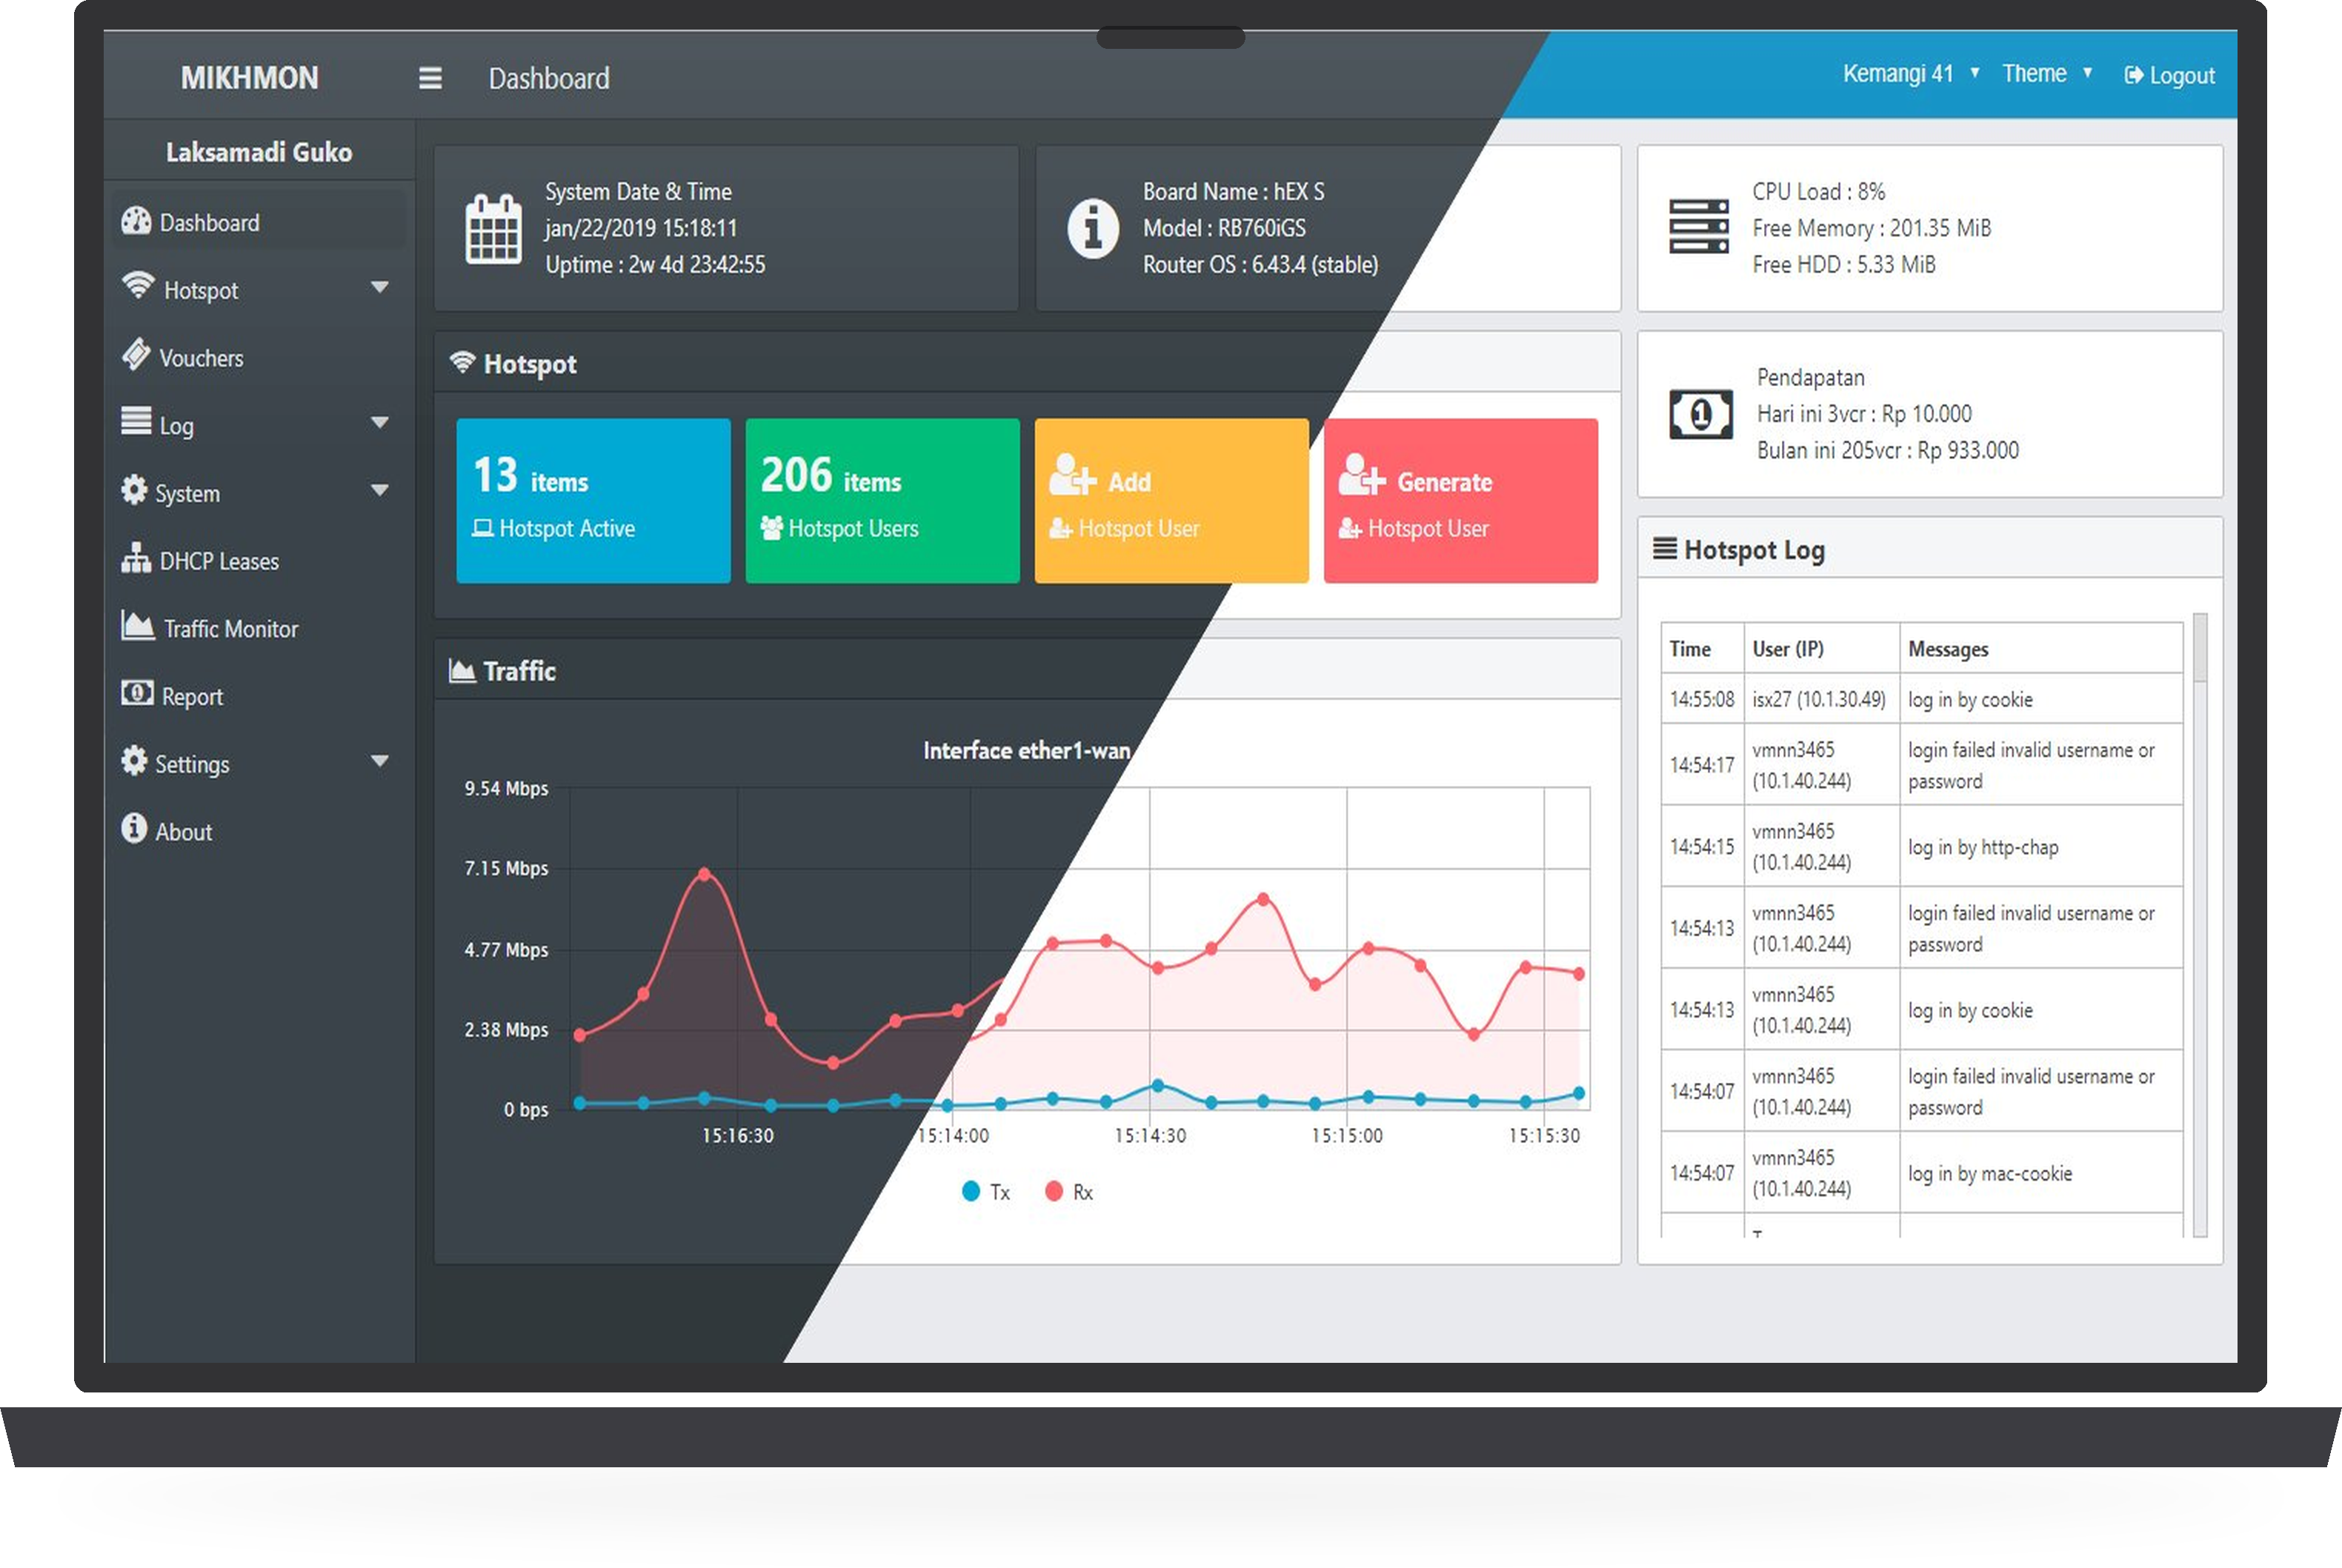
Task: Click the System gear icon
Action: 134,490
